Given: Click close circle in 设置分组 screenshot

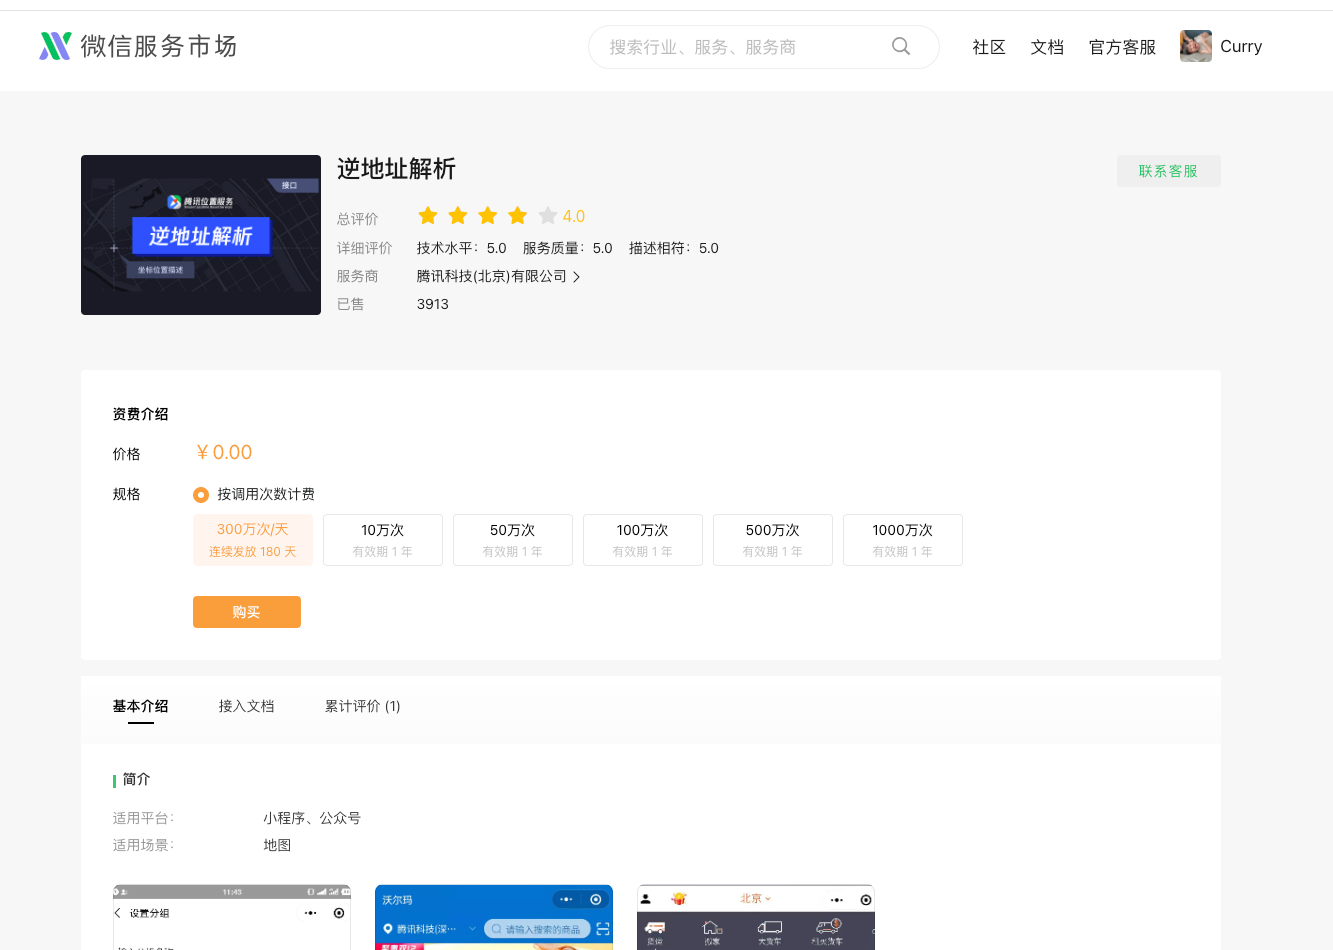Looking at the screenshot, I should coord(339,913).
